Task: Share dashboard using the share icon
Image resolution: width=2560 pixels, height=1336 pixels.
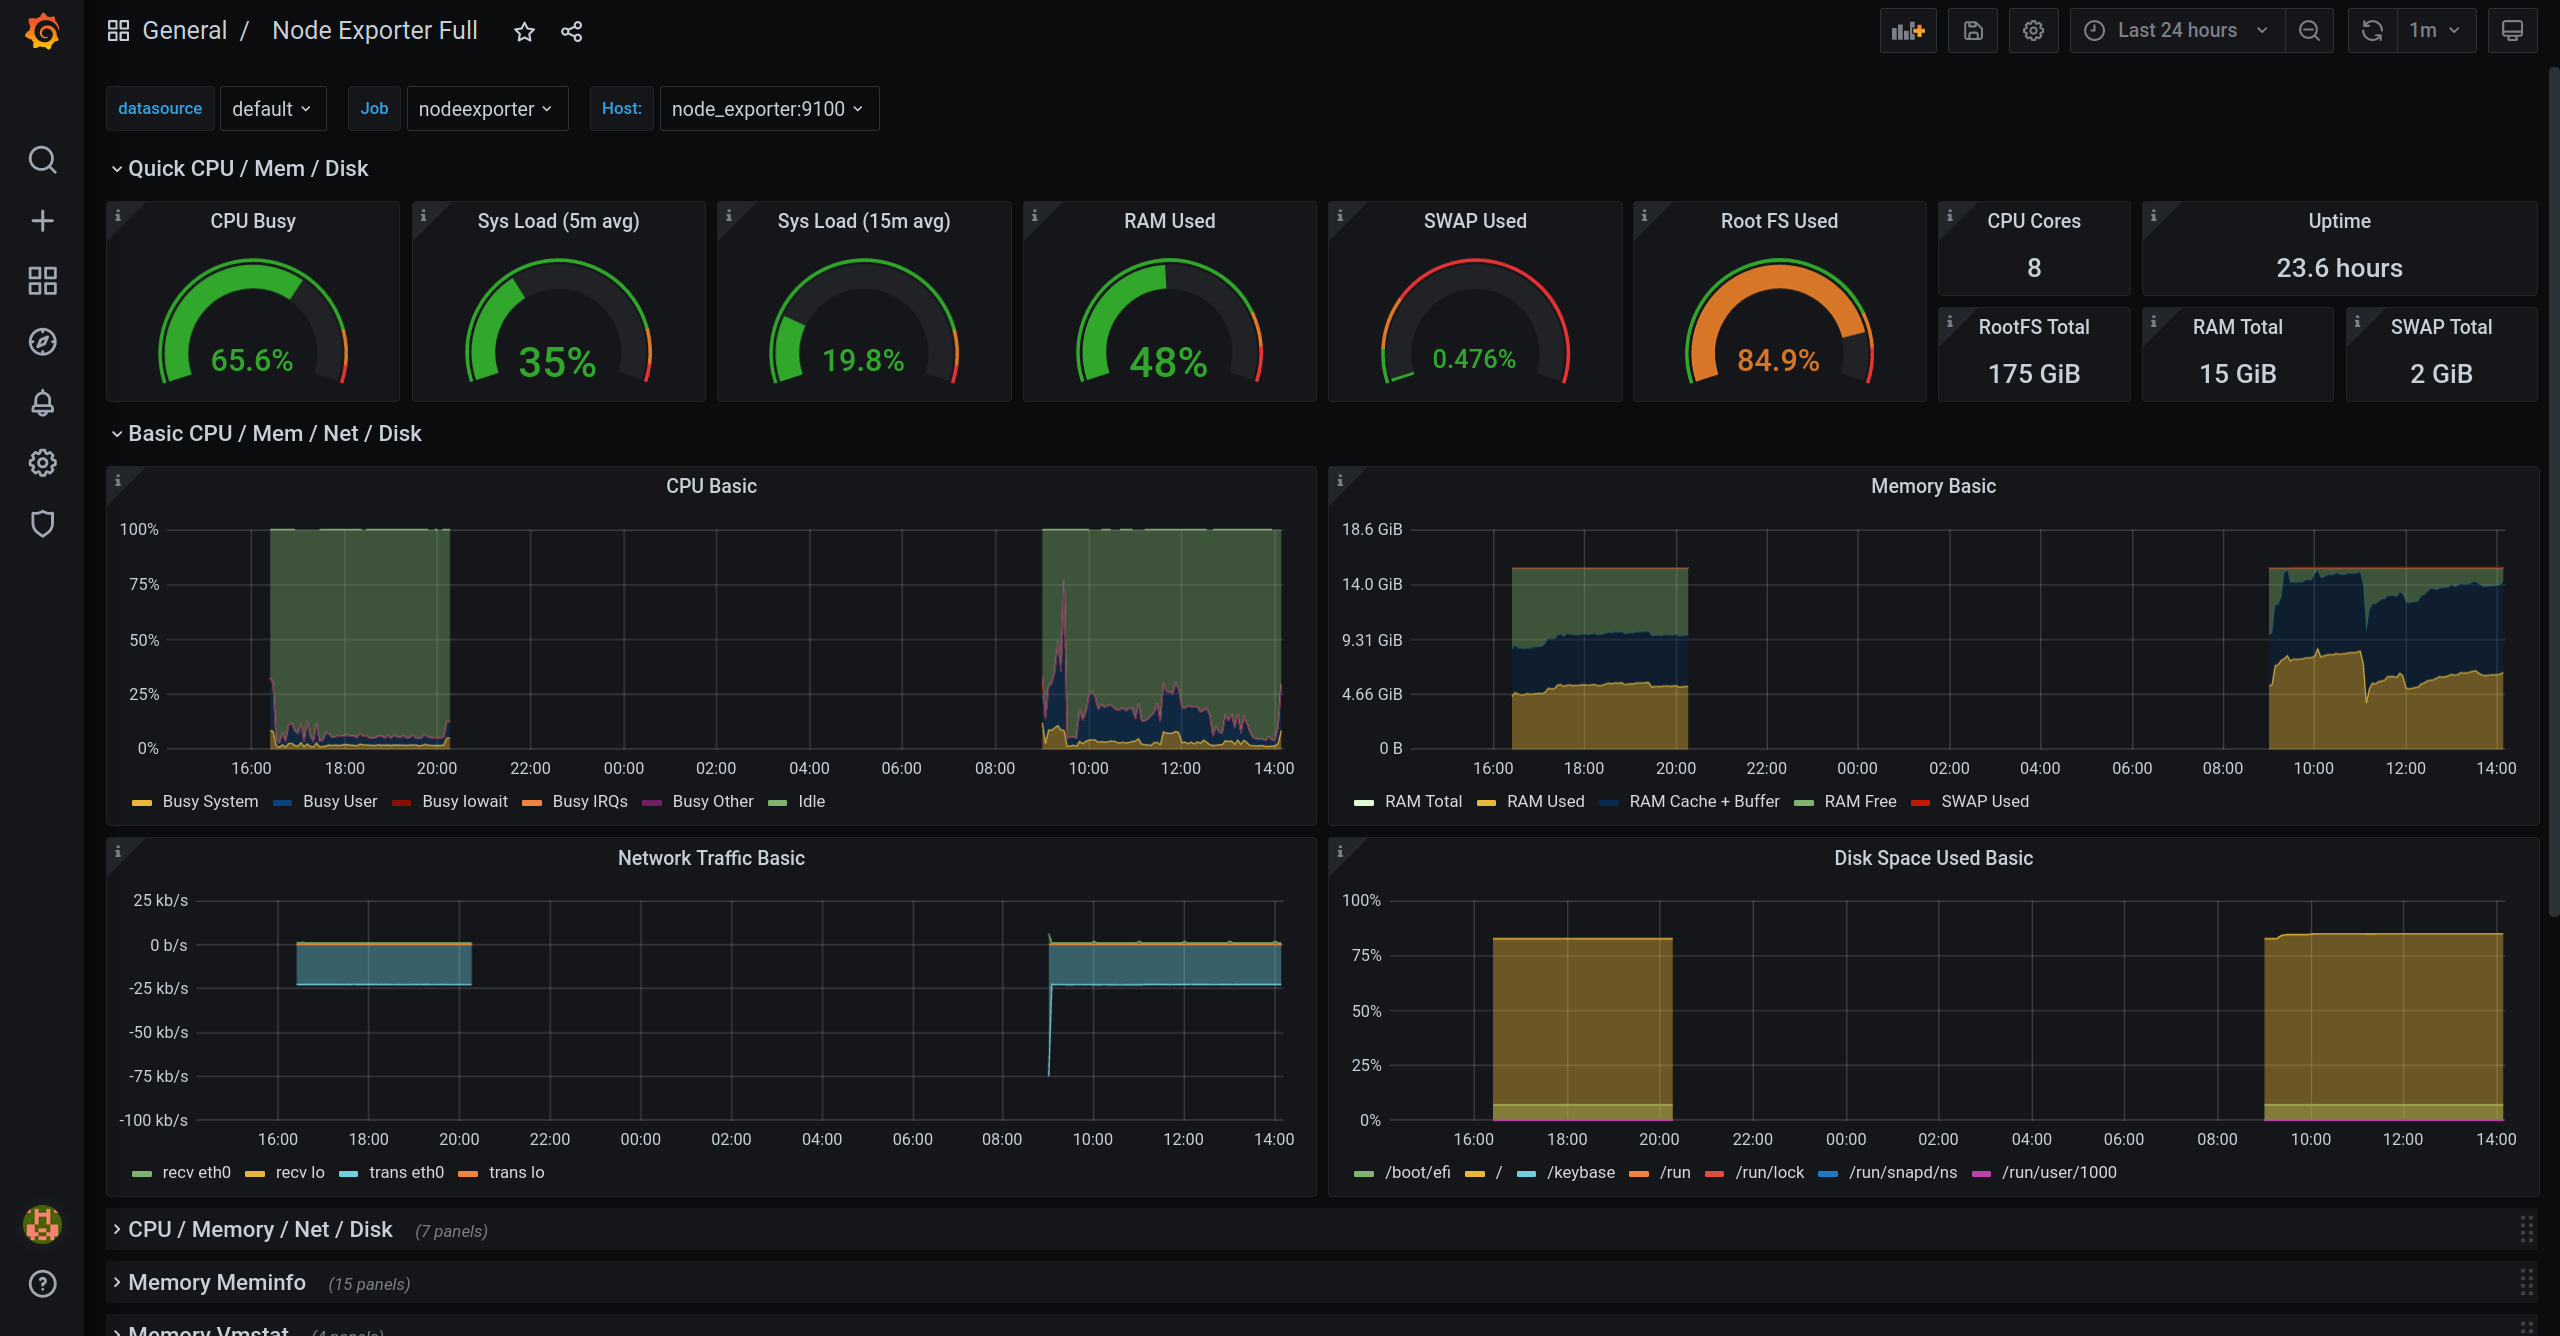Action: tap(571, 32)
